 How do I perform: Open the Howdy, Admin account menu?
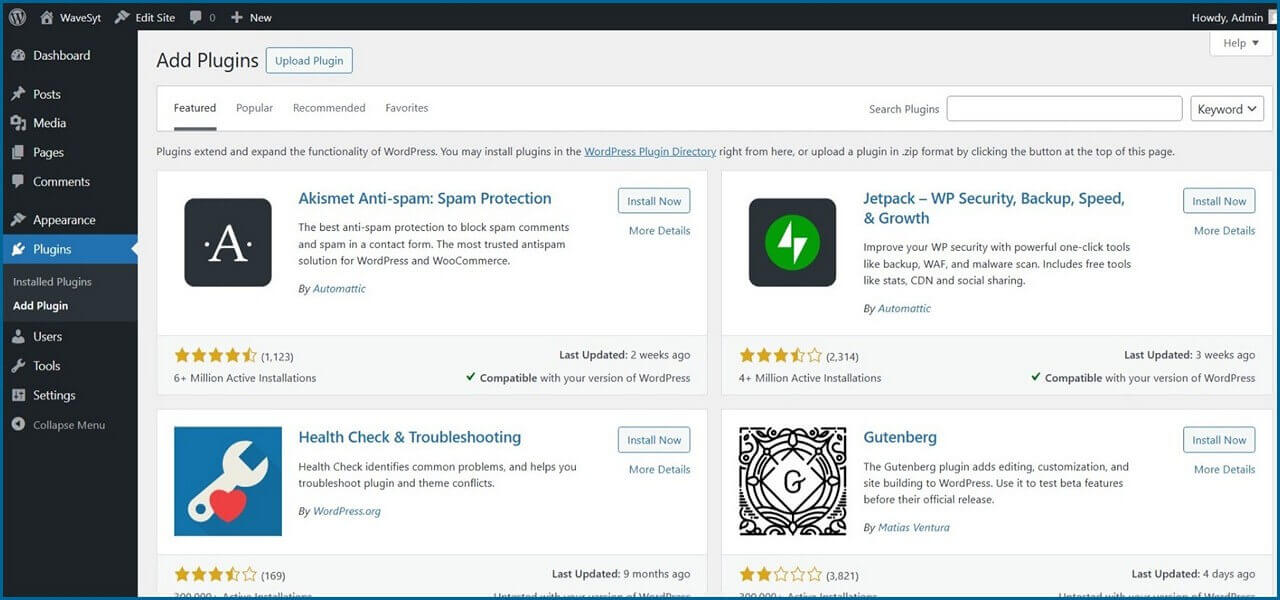1227,17
